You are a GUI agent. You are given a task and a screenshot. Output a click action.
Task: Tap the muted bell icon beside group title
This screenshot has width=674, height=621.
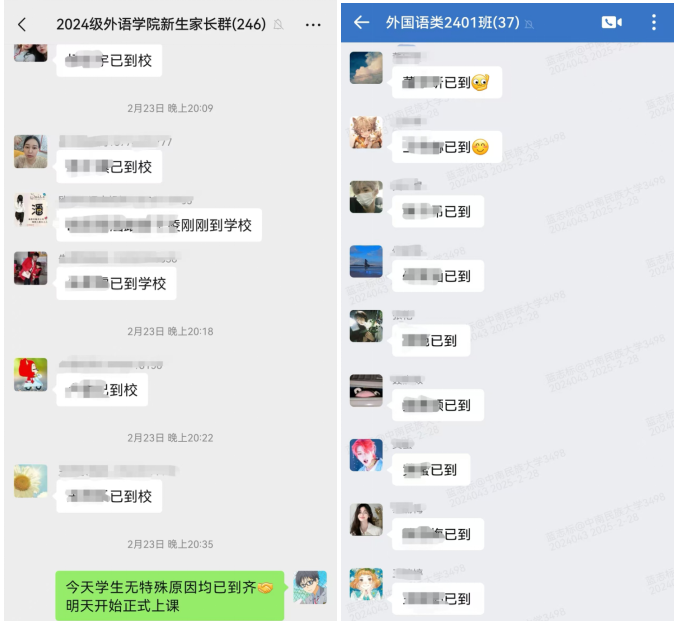coord(279,24)
